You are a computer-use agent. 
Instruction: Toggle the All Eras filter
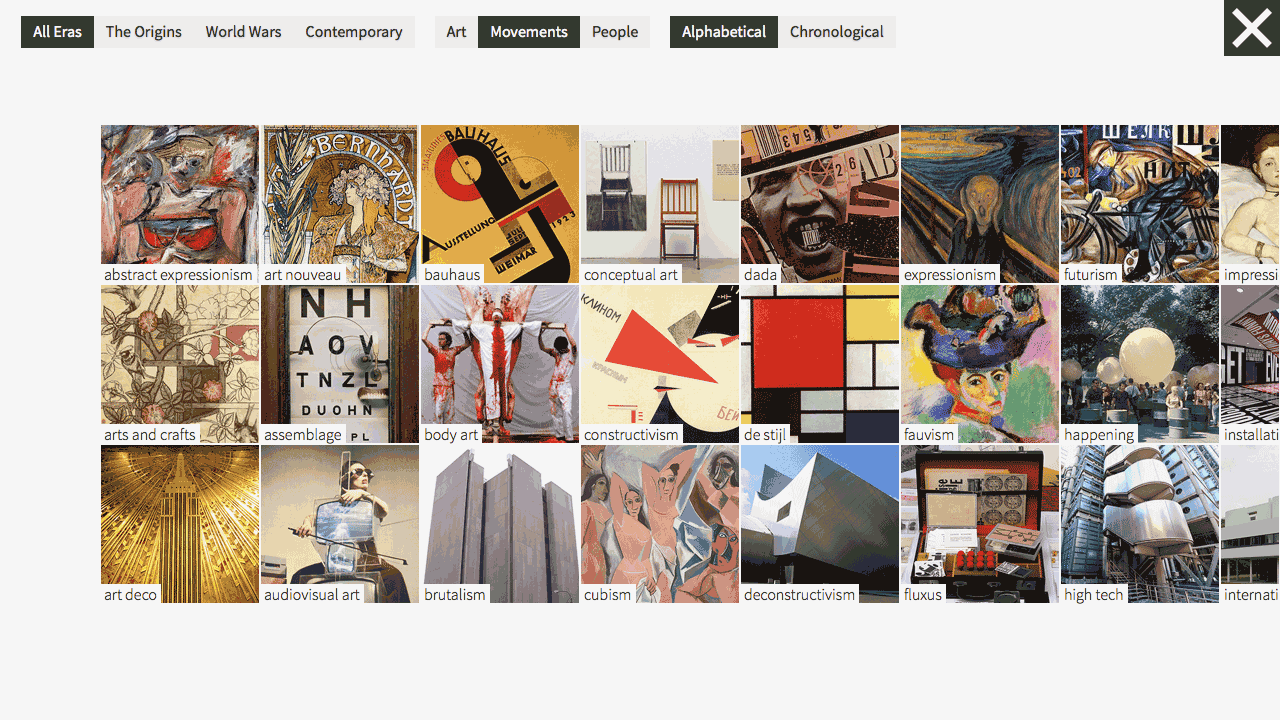[x=57, y=32]
